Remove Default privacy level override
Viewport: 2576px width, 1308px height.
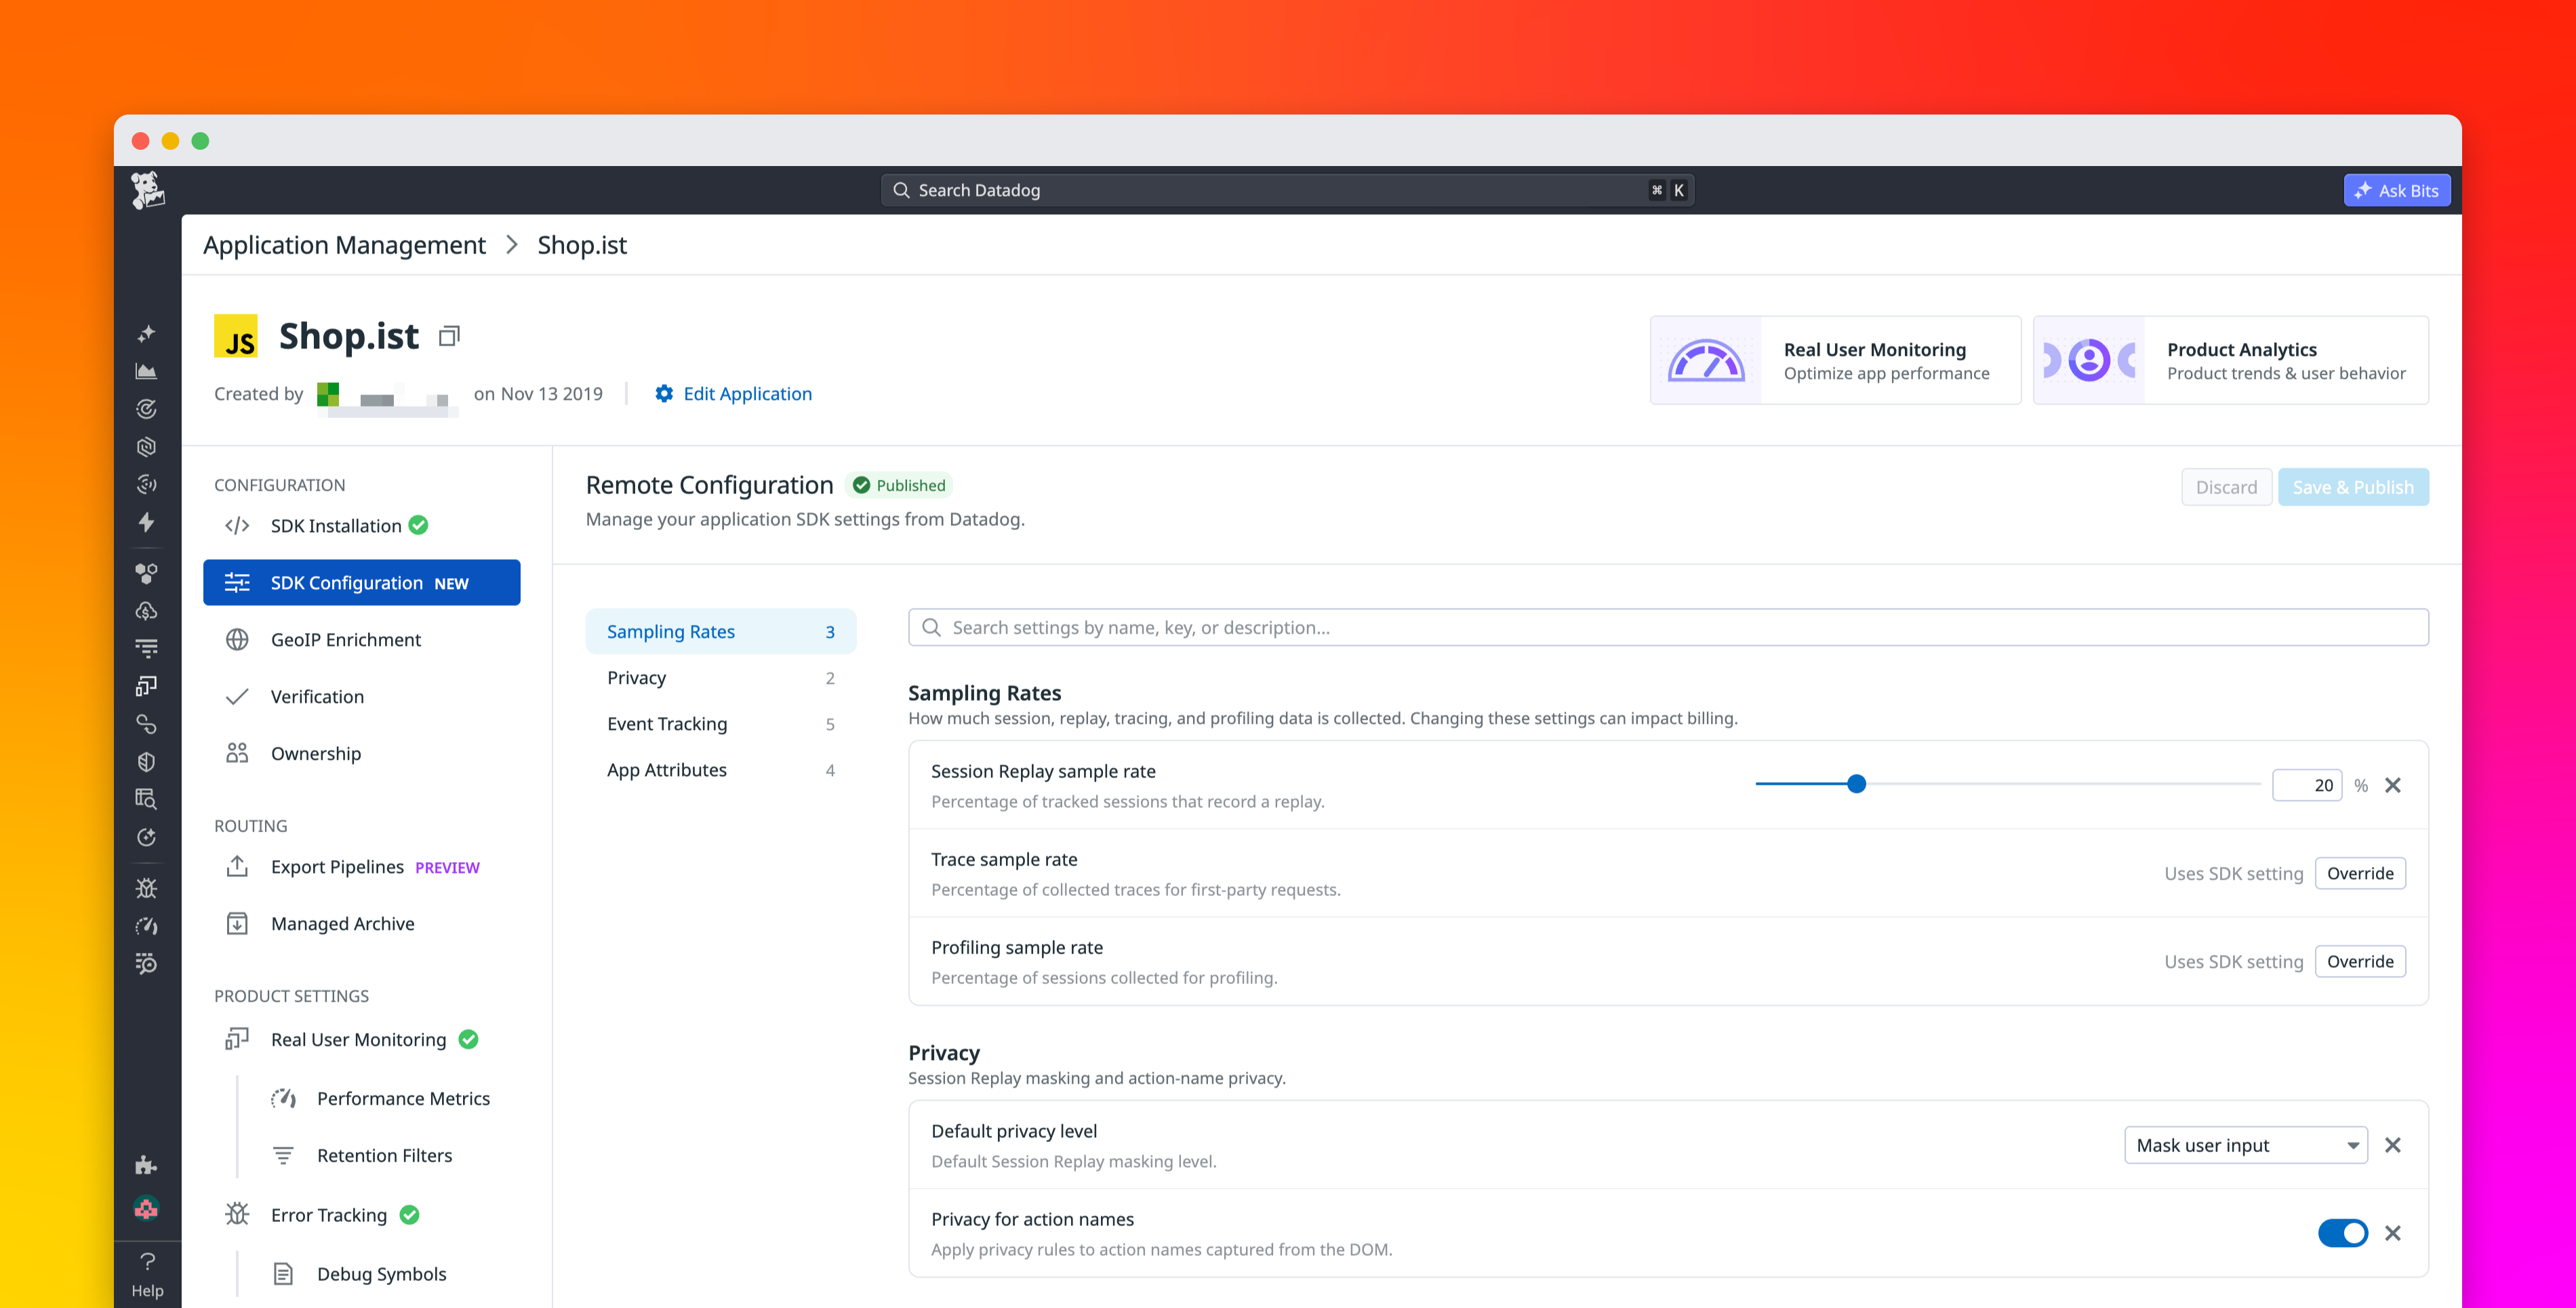[x=2393, y=1145]
